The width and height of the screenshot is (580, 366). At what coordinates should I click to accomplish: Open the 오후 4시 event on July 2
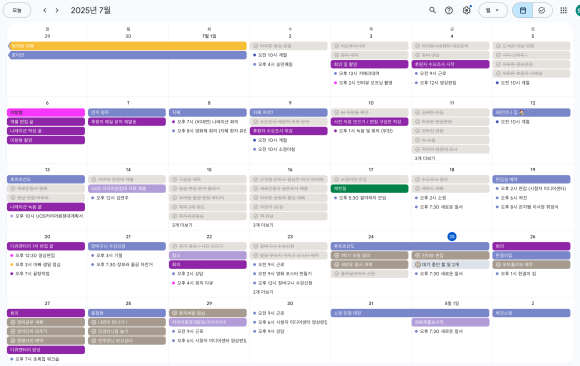(x=275, y=64)
